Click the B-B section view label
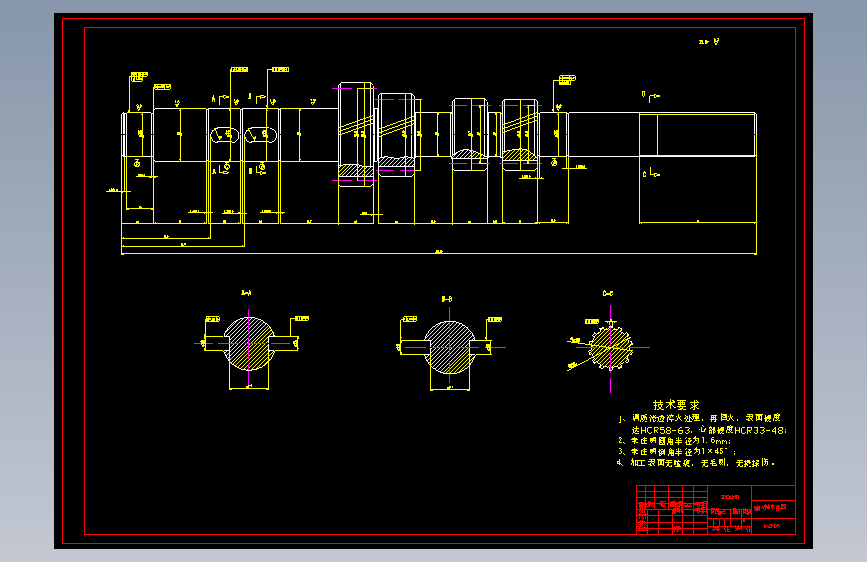 (x=447, y=299)
